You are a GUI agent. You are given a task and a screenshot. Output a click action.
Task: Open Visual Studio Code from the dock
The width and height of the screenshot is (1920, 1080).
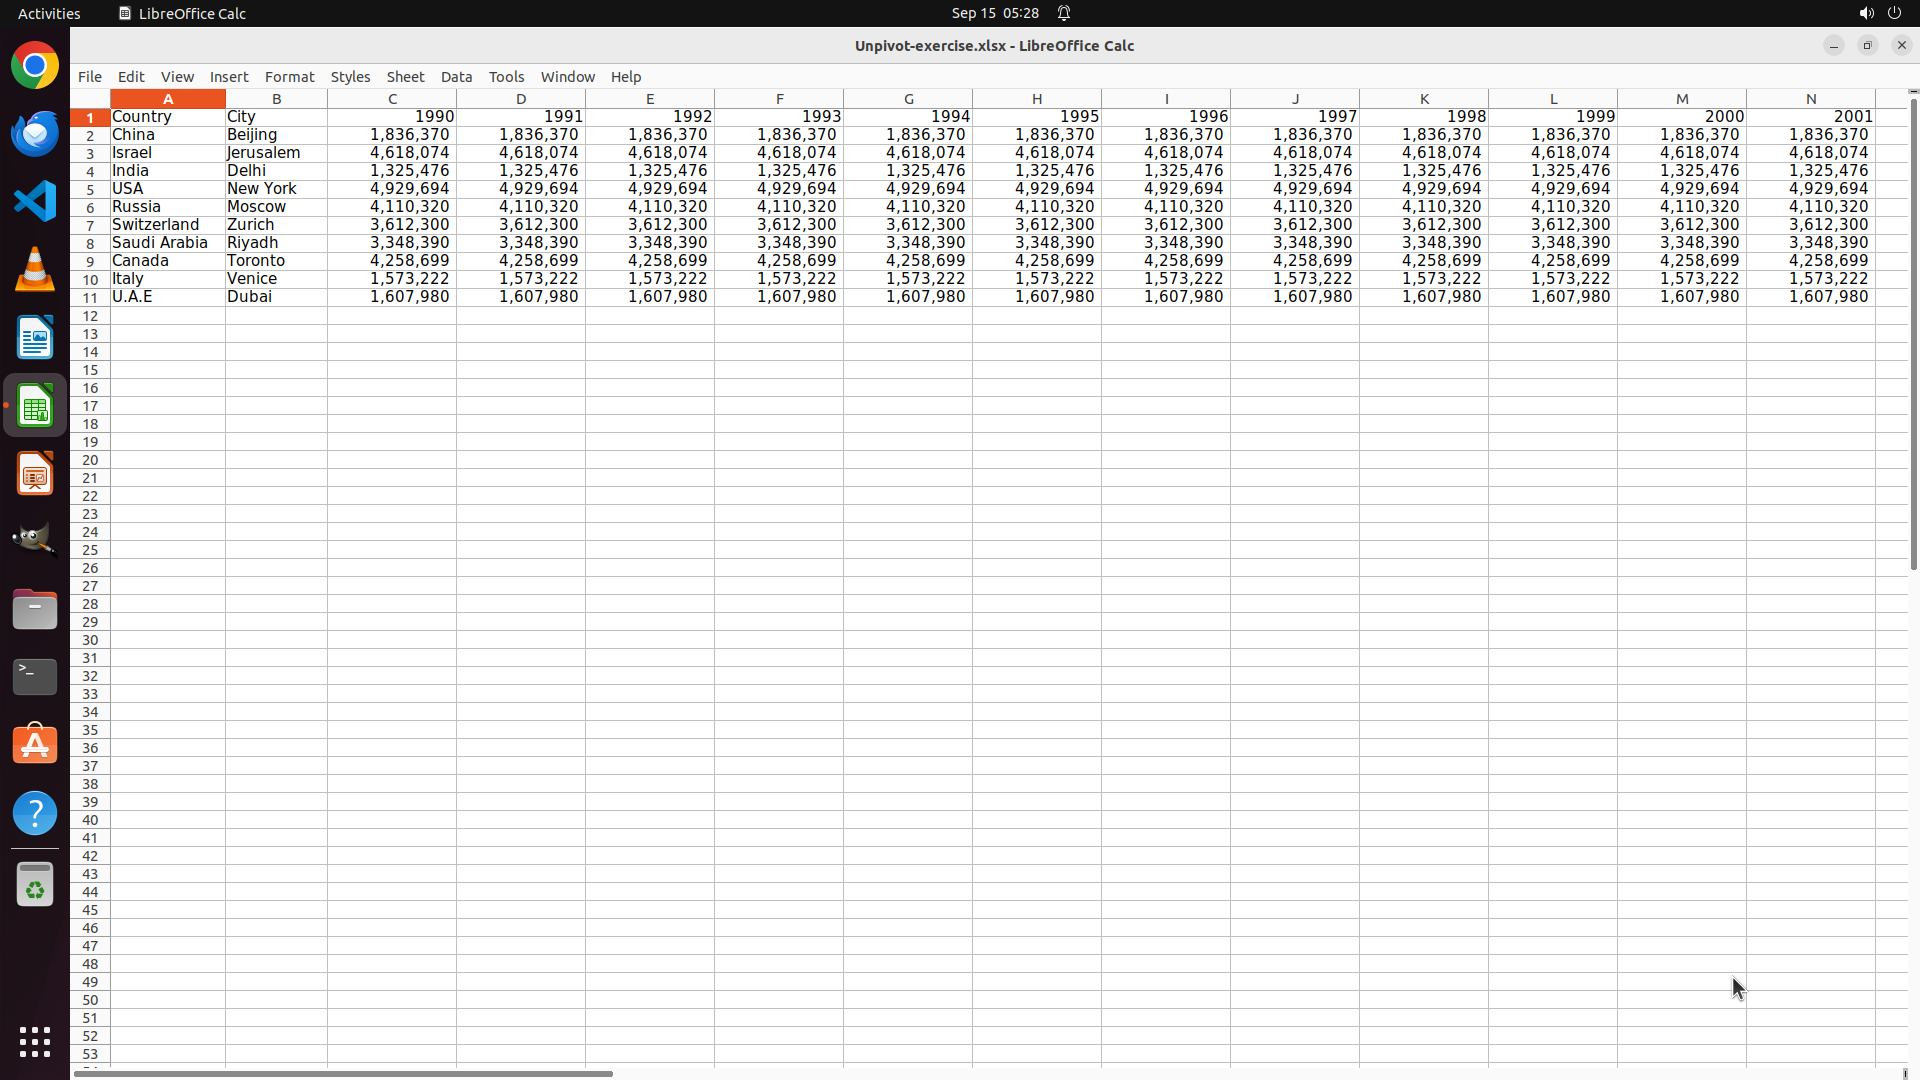(x=35, y=201)
